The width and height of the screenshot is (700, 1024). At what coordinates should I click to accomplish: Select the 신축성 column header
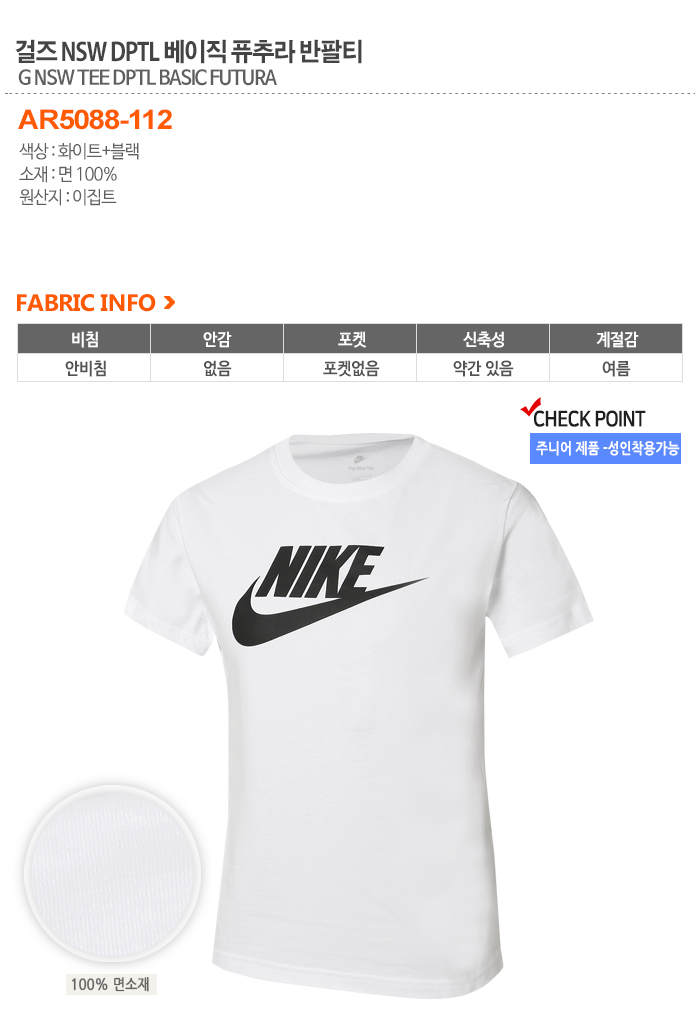tap(483, 338)
